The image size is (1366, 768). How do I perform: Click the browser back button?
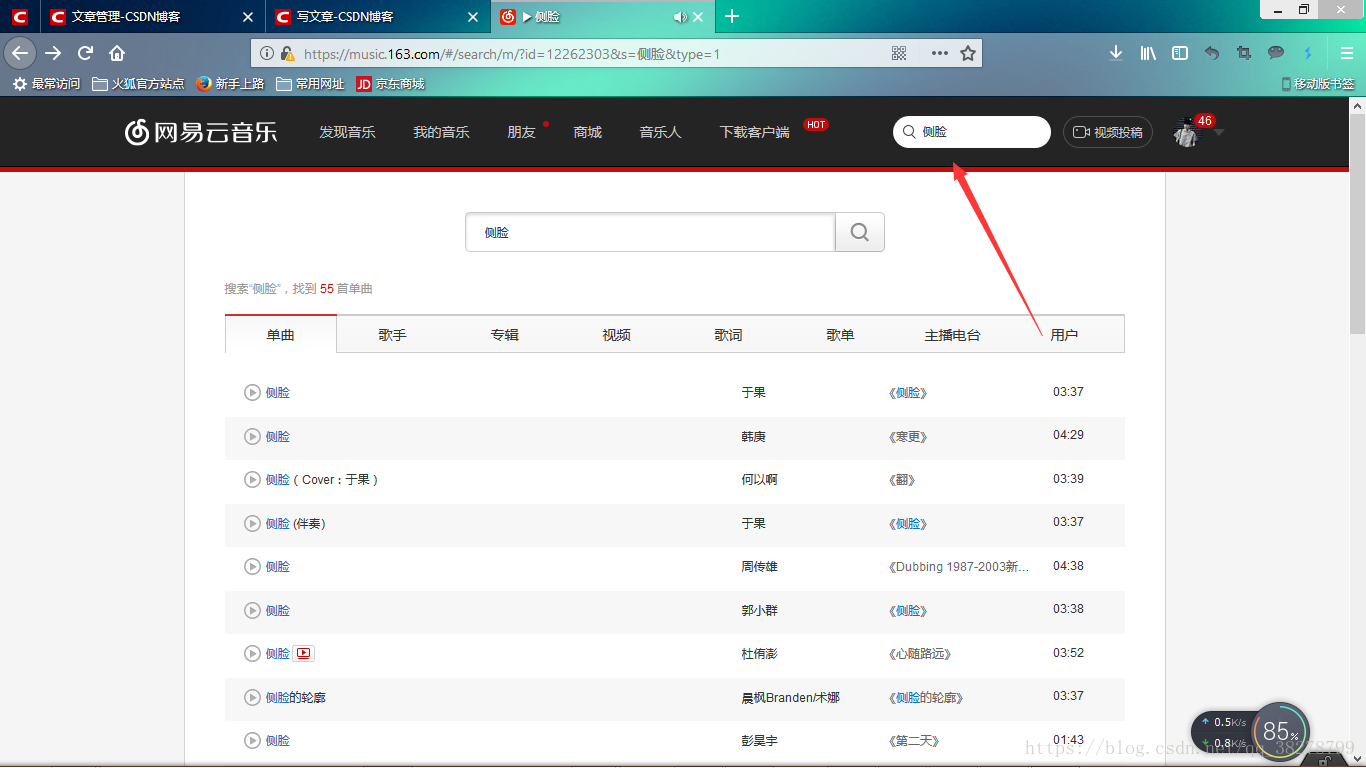pos(20,53)
